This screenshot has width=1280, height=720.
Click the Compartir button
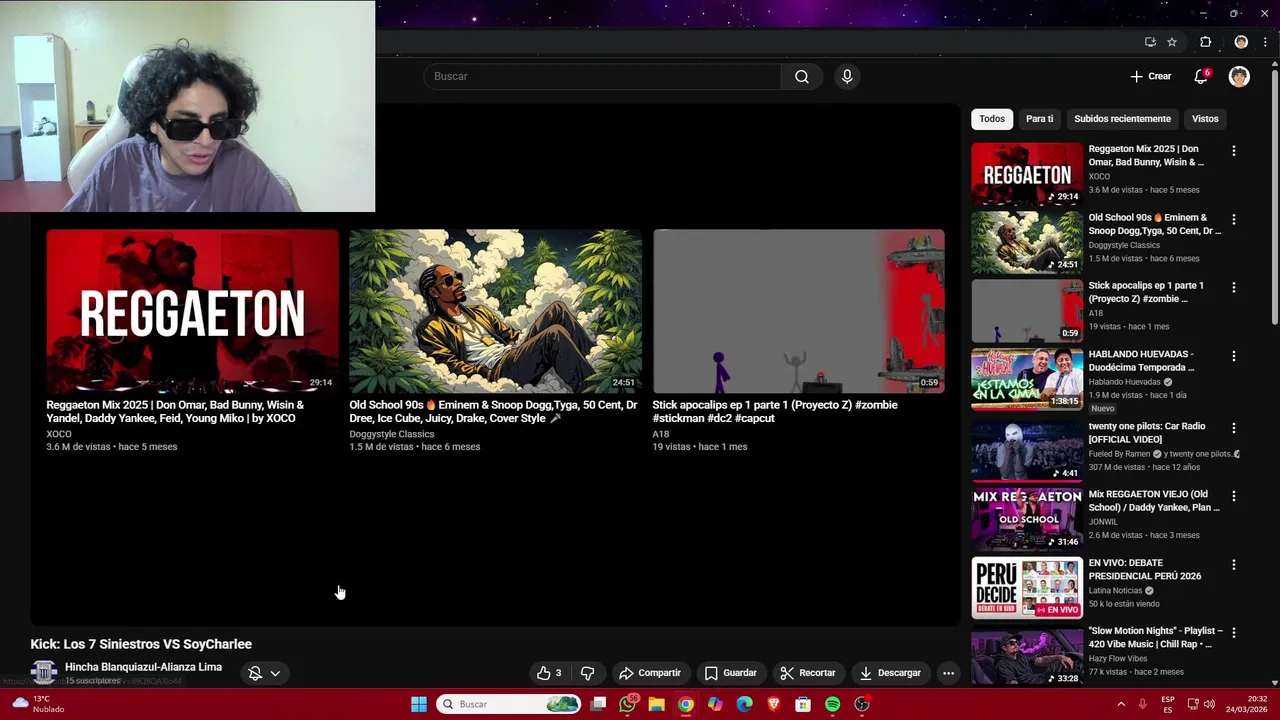click(649, 673)
